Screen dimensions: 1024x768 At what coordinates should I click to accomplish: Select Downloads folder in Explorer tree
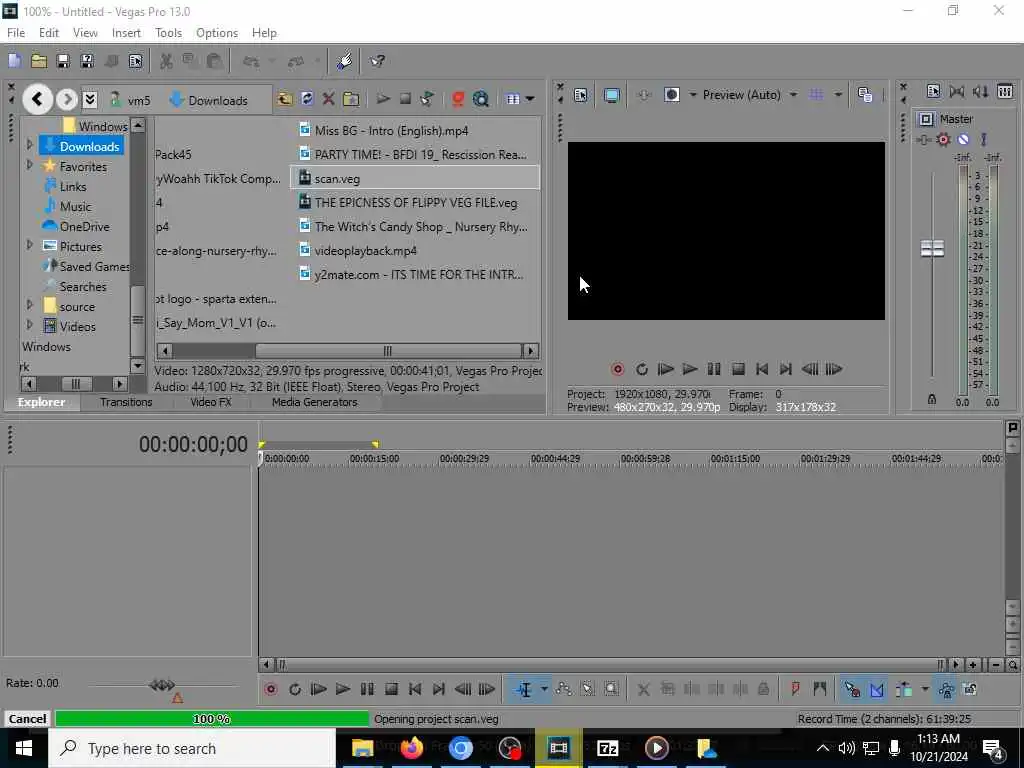pos(82,146)
